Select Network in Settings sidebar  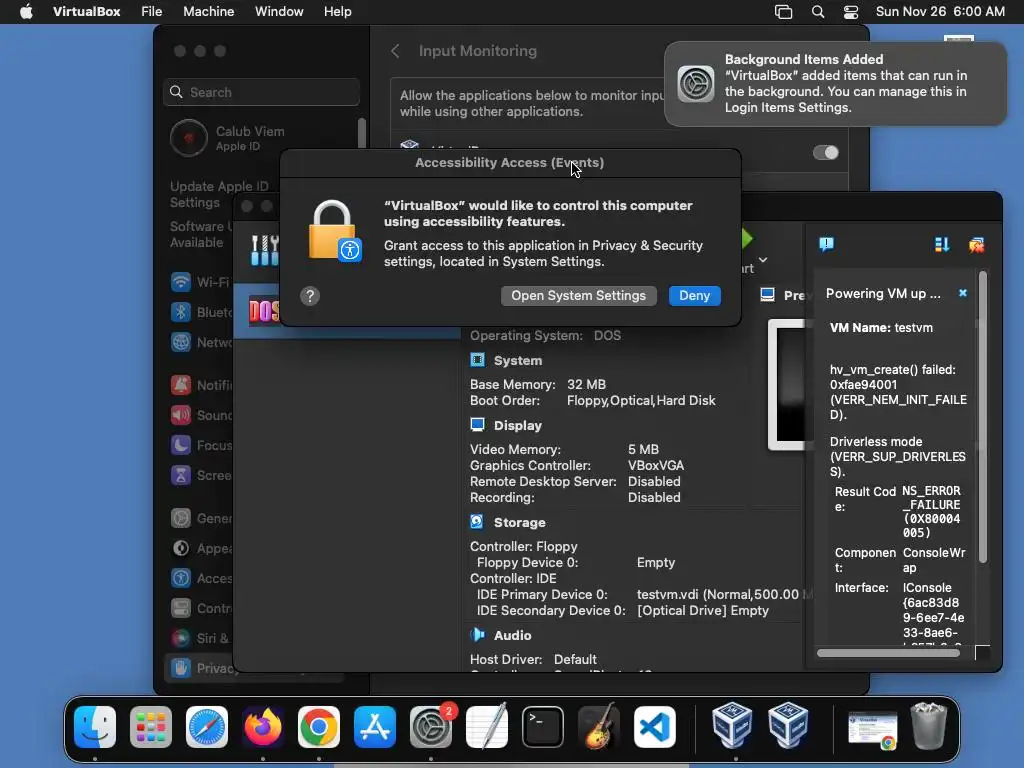[x=200, y=342]
